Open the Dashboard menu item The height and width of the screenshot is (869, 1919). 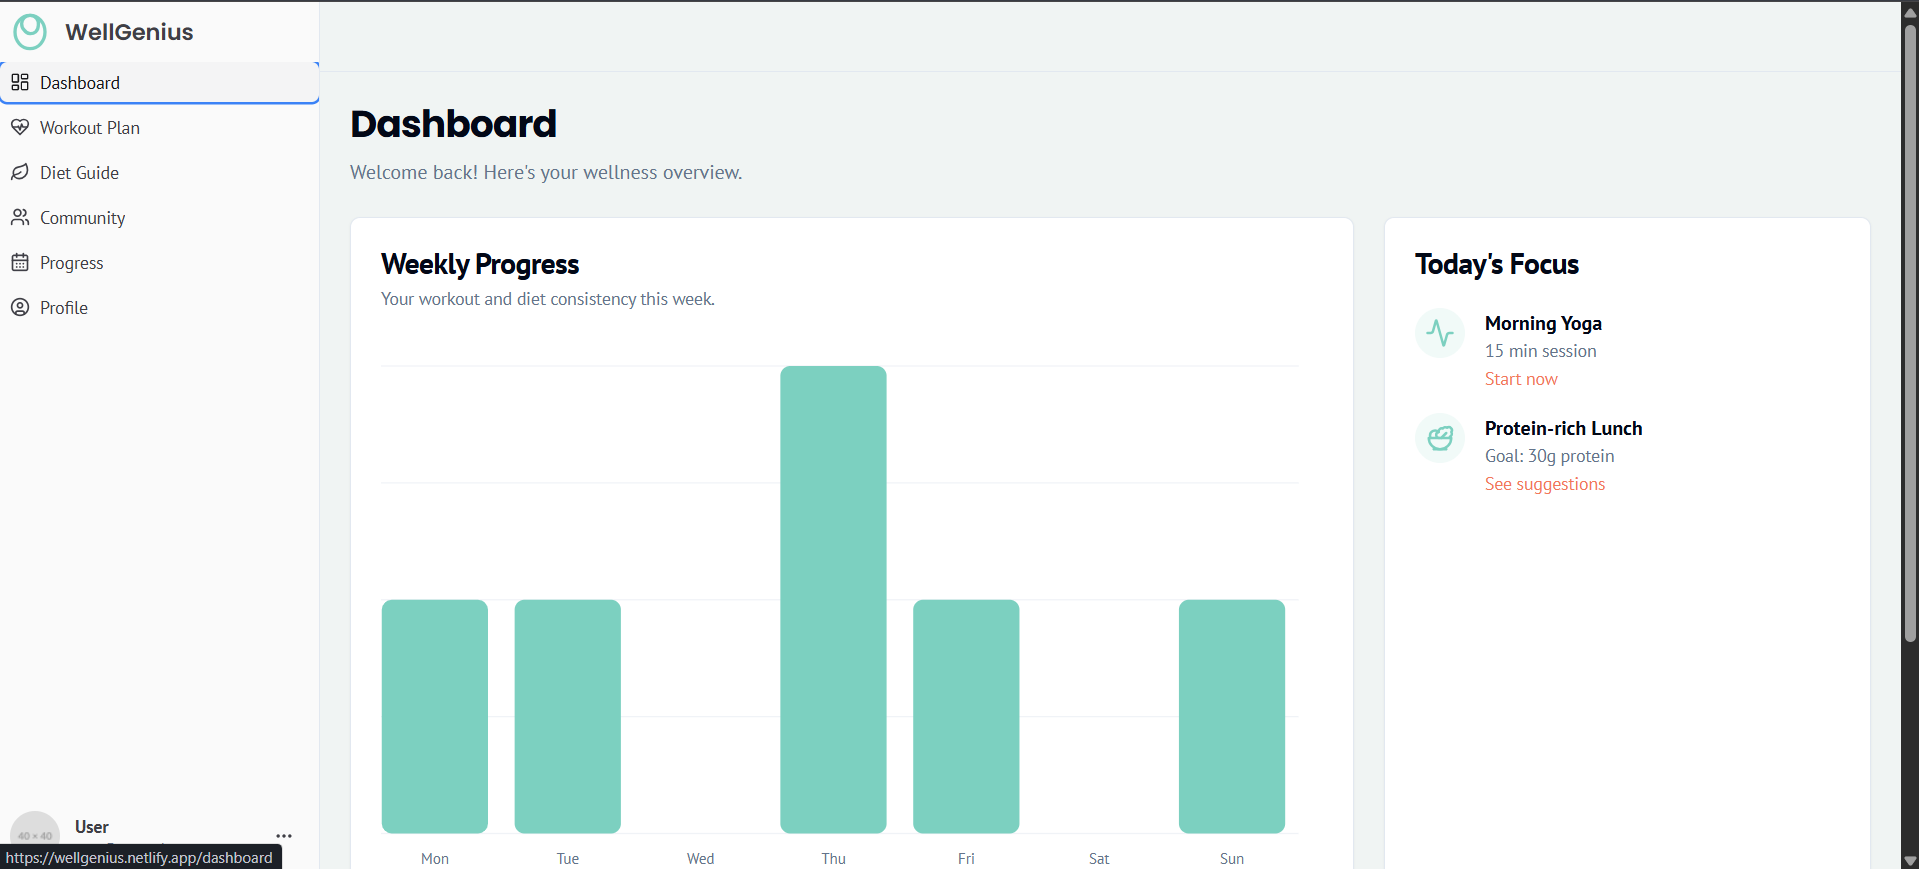pos(160,82)
